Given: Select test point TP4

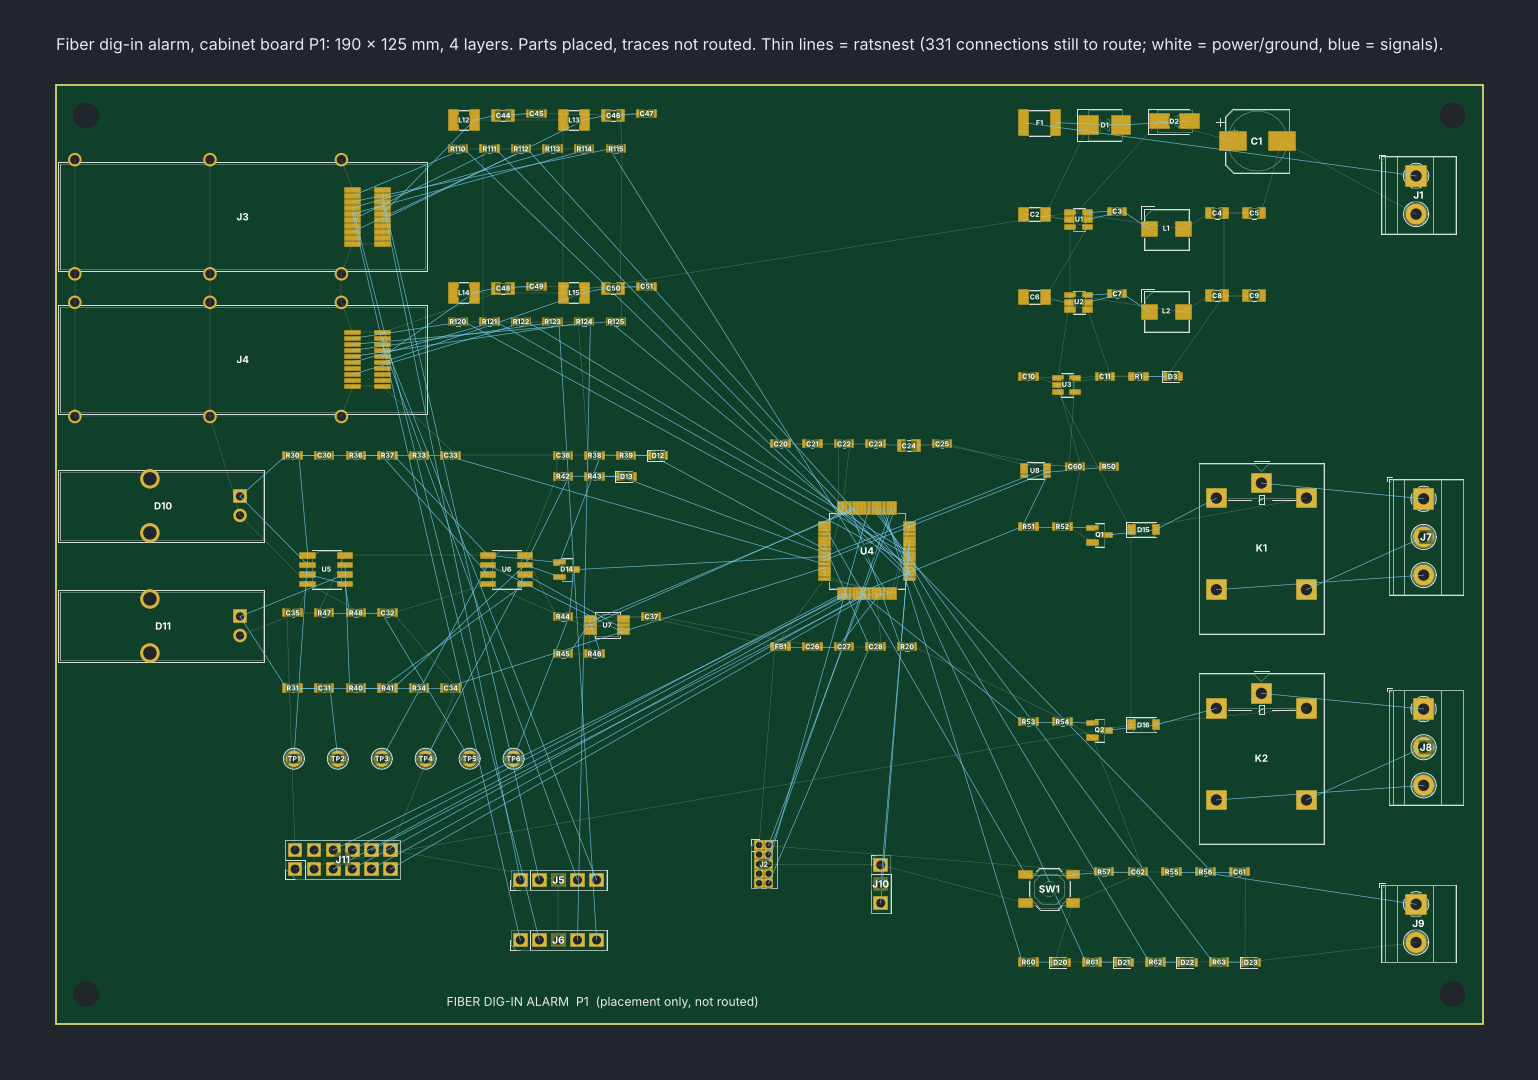Looking at the screenshot, I should (x=426, y=759).
